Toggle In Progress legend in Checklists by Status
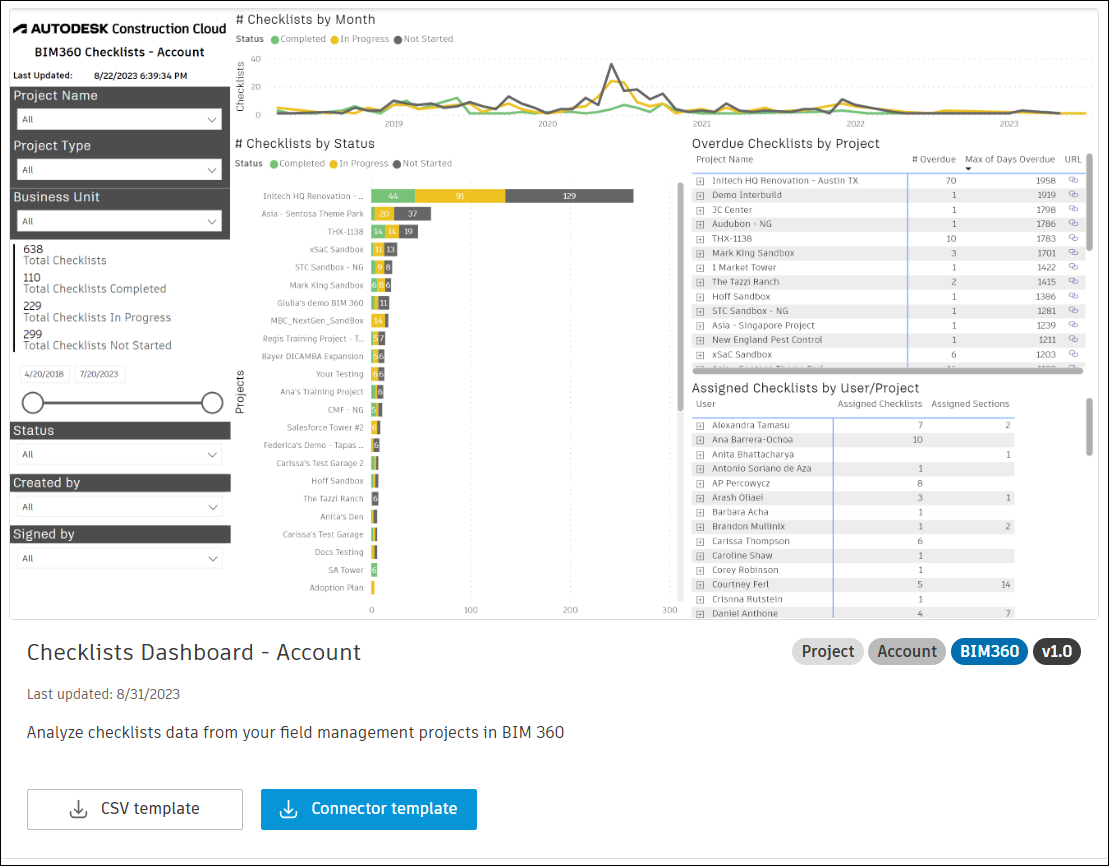The width and height of the screenshot is (1109, 866). click(x=359, y=163)
